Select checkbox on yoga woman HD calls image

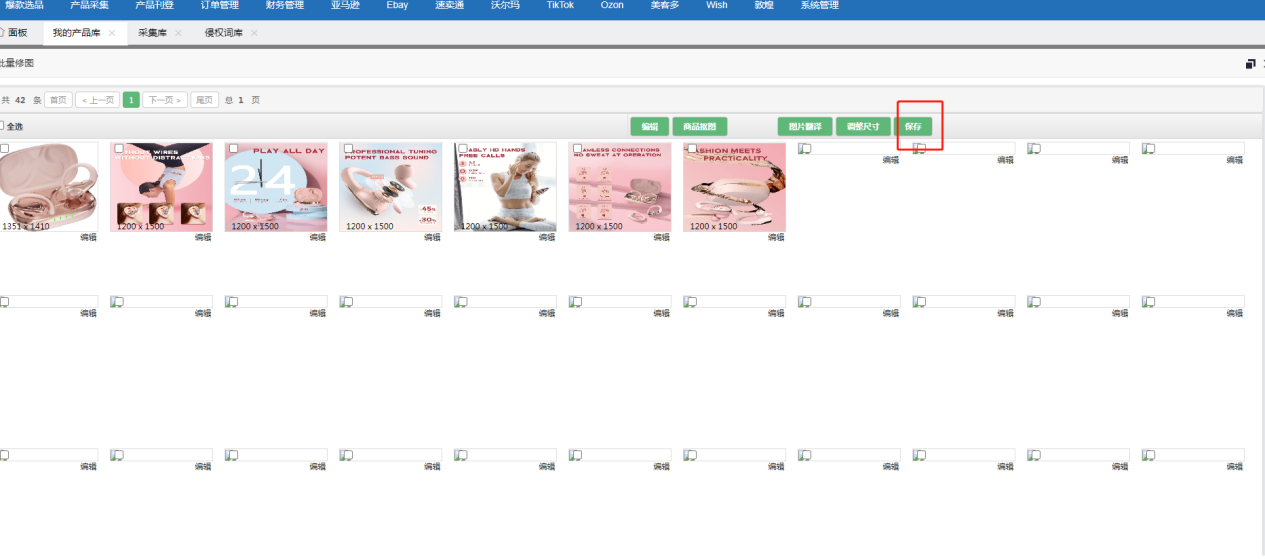462,148
